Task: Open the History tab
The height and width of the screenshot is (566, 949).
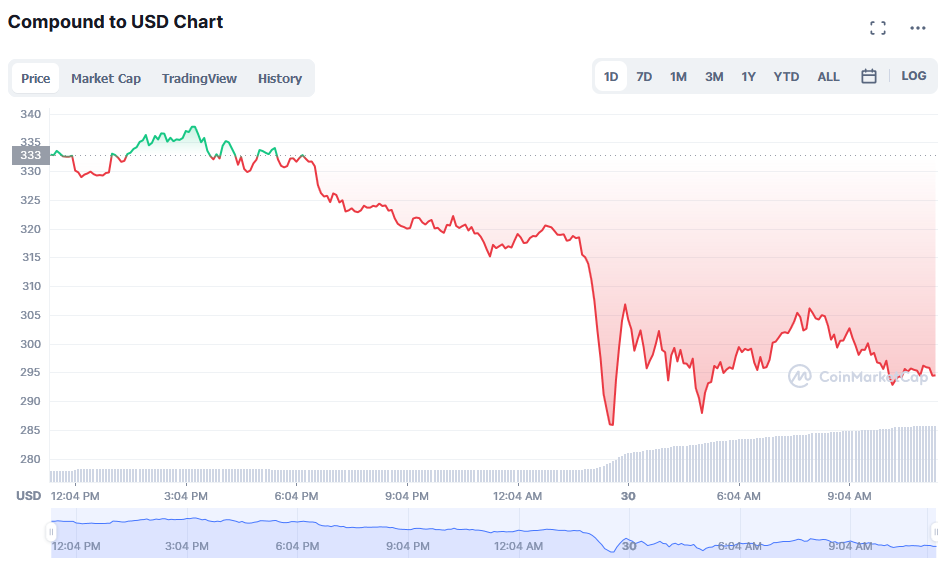Action: [x=280, y=78]
